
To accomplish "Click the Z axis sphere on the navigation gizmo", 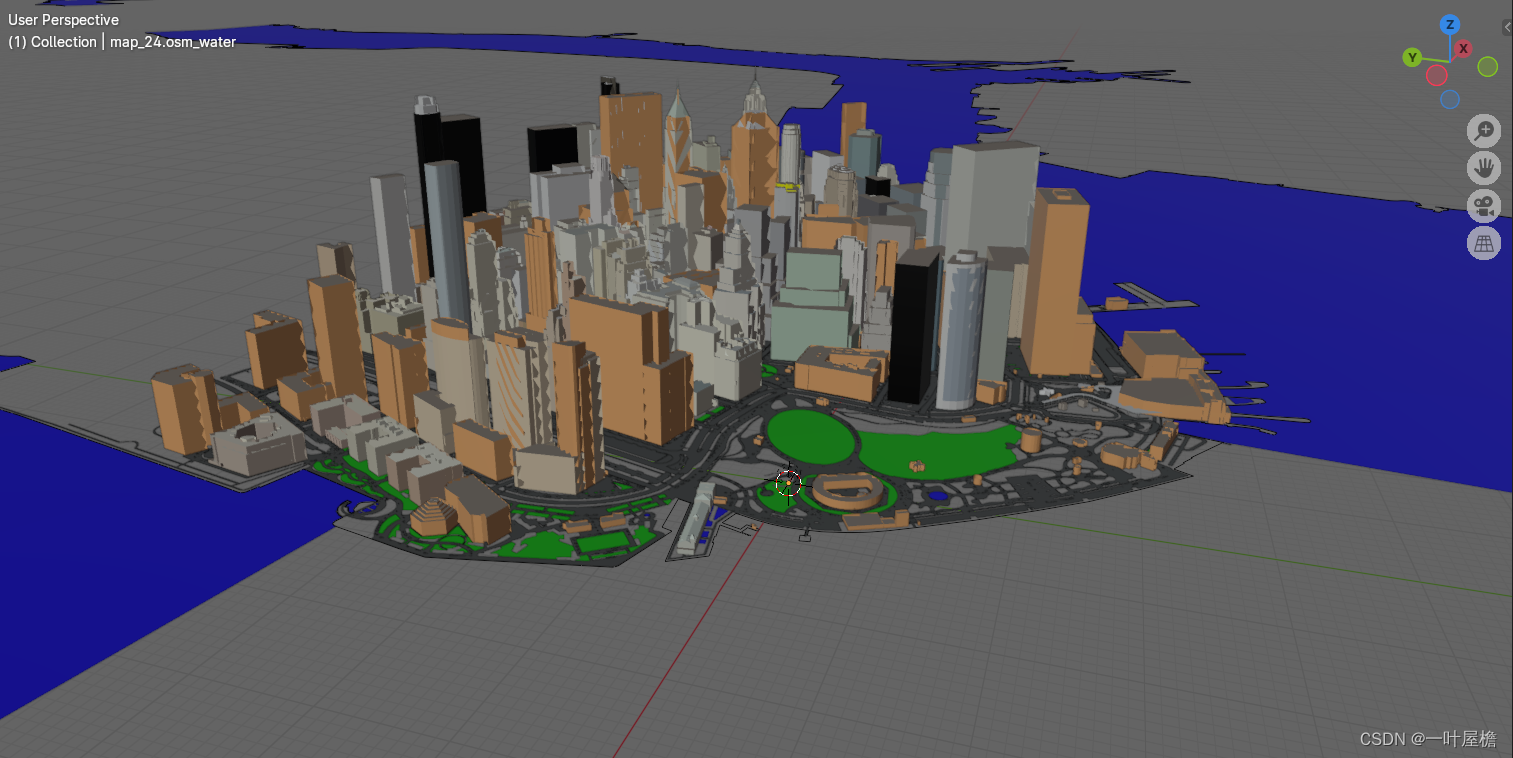I will (1450, 24).
